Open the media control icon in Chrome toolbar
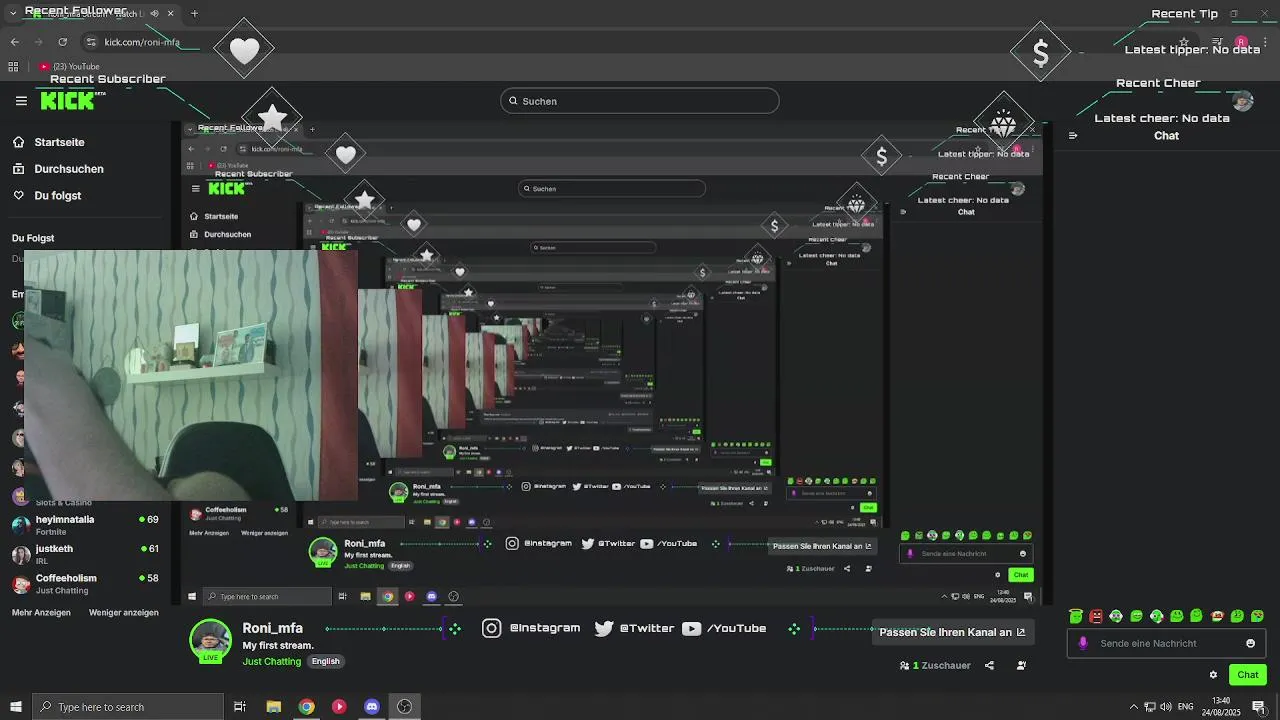Image resolution: width=1280 pixels, height=720 pixels. [x=1217, y=42]
